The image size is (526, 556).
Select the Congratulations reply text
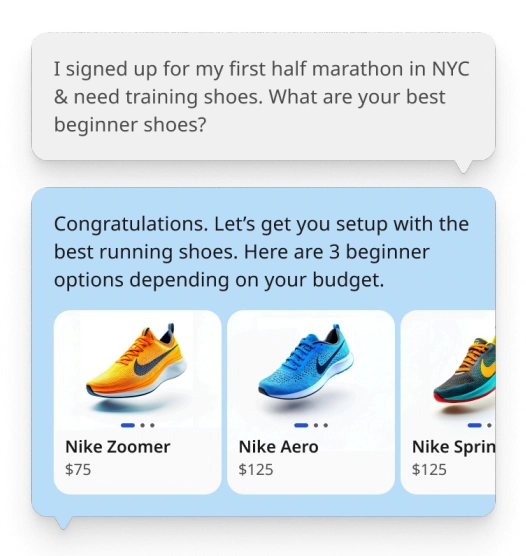click(261, 252)
